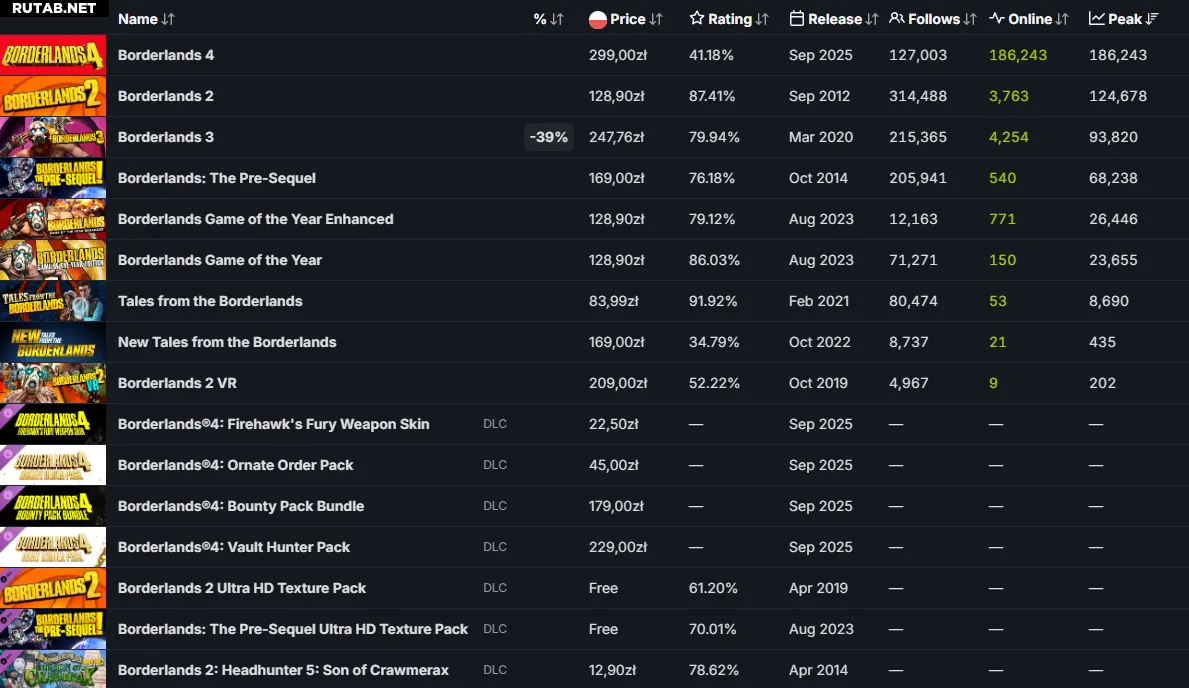Open Borderlands: The Pre-Sequel game link
This screenshot has height=688, width=1189.
(217, 178)
